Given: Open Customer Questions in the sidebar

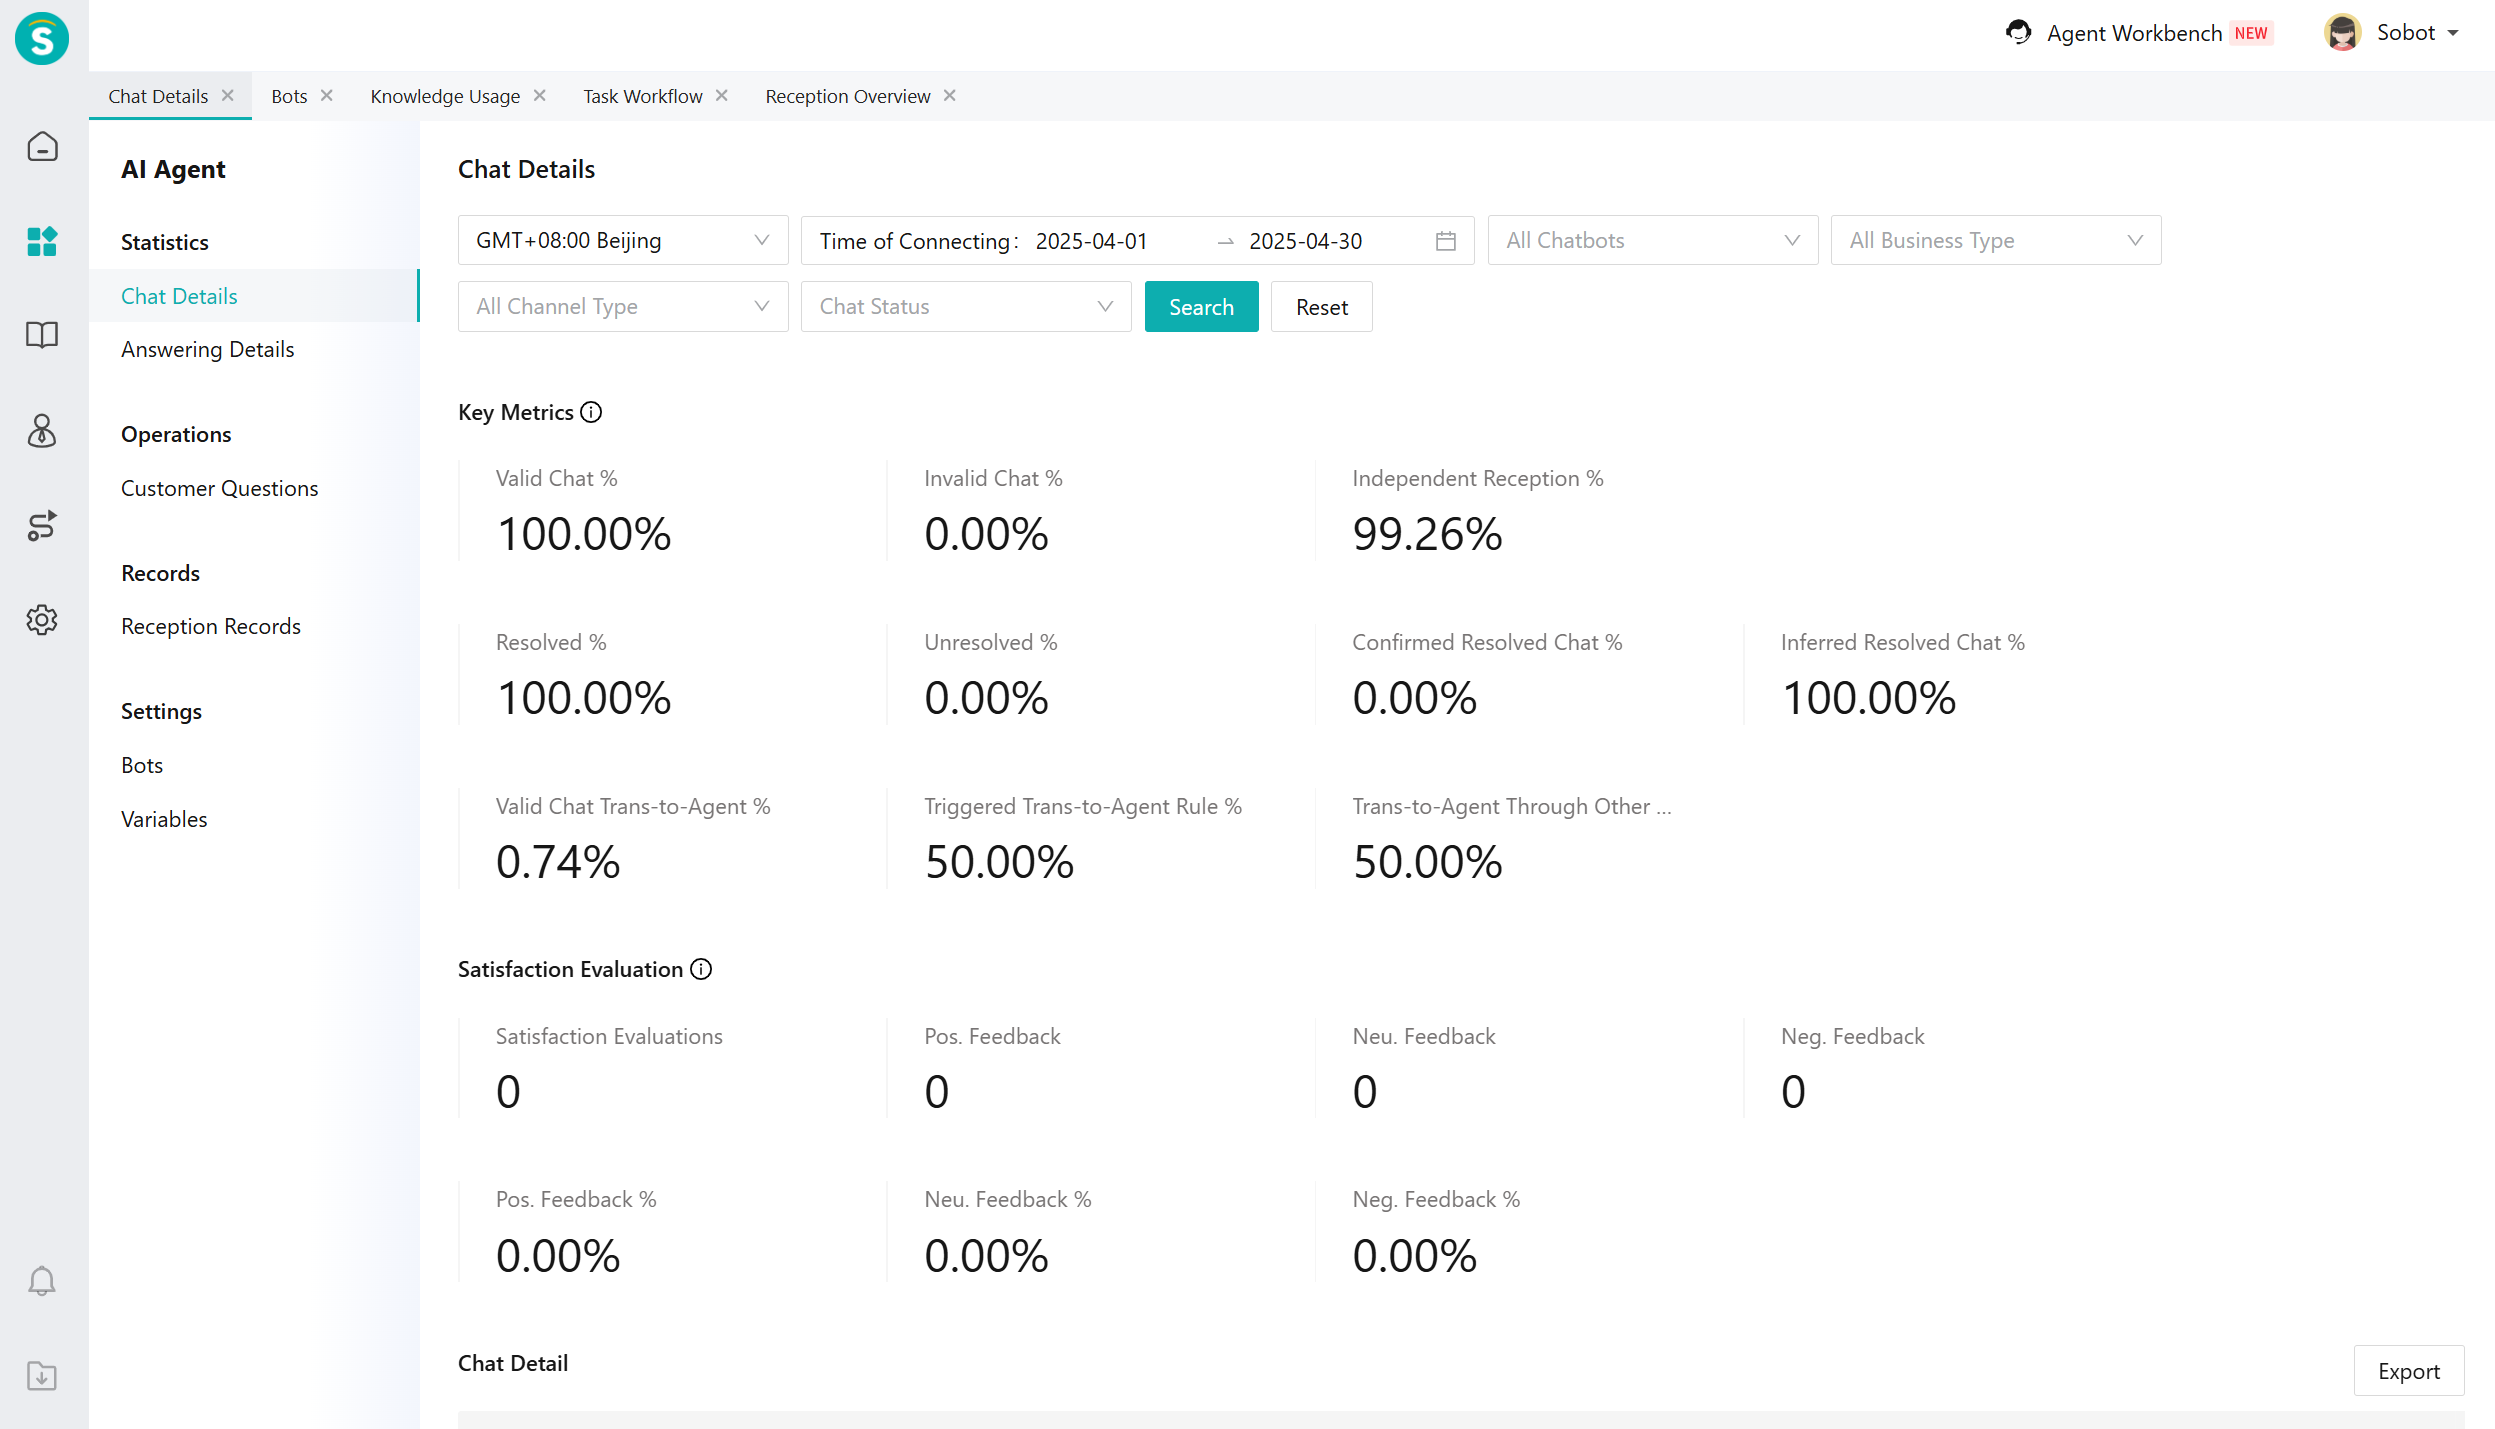Looking at the screenshot, I should [220, 488].
